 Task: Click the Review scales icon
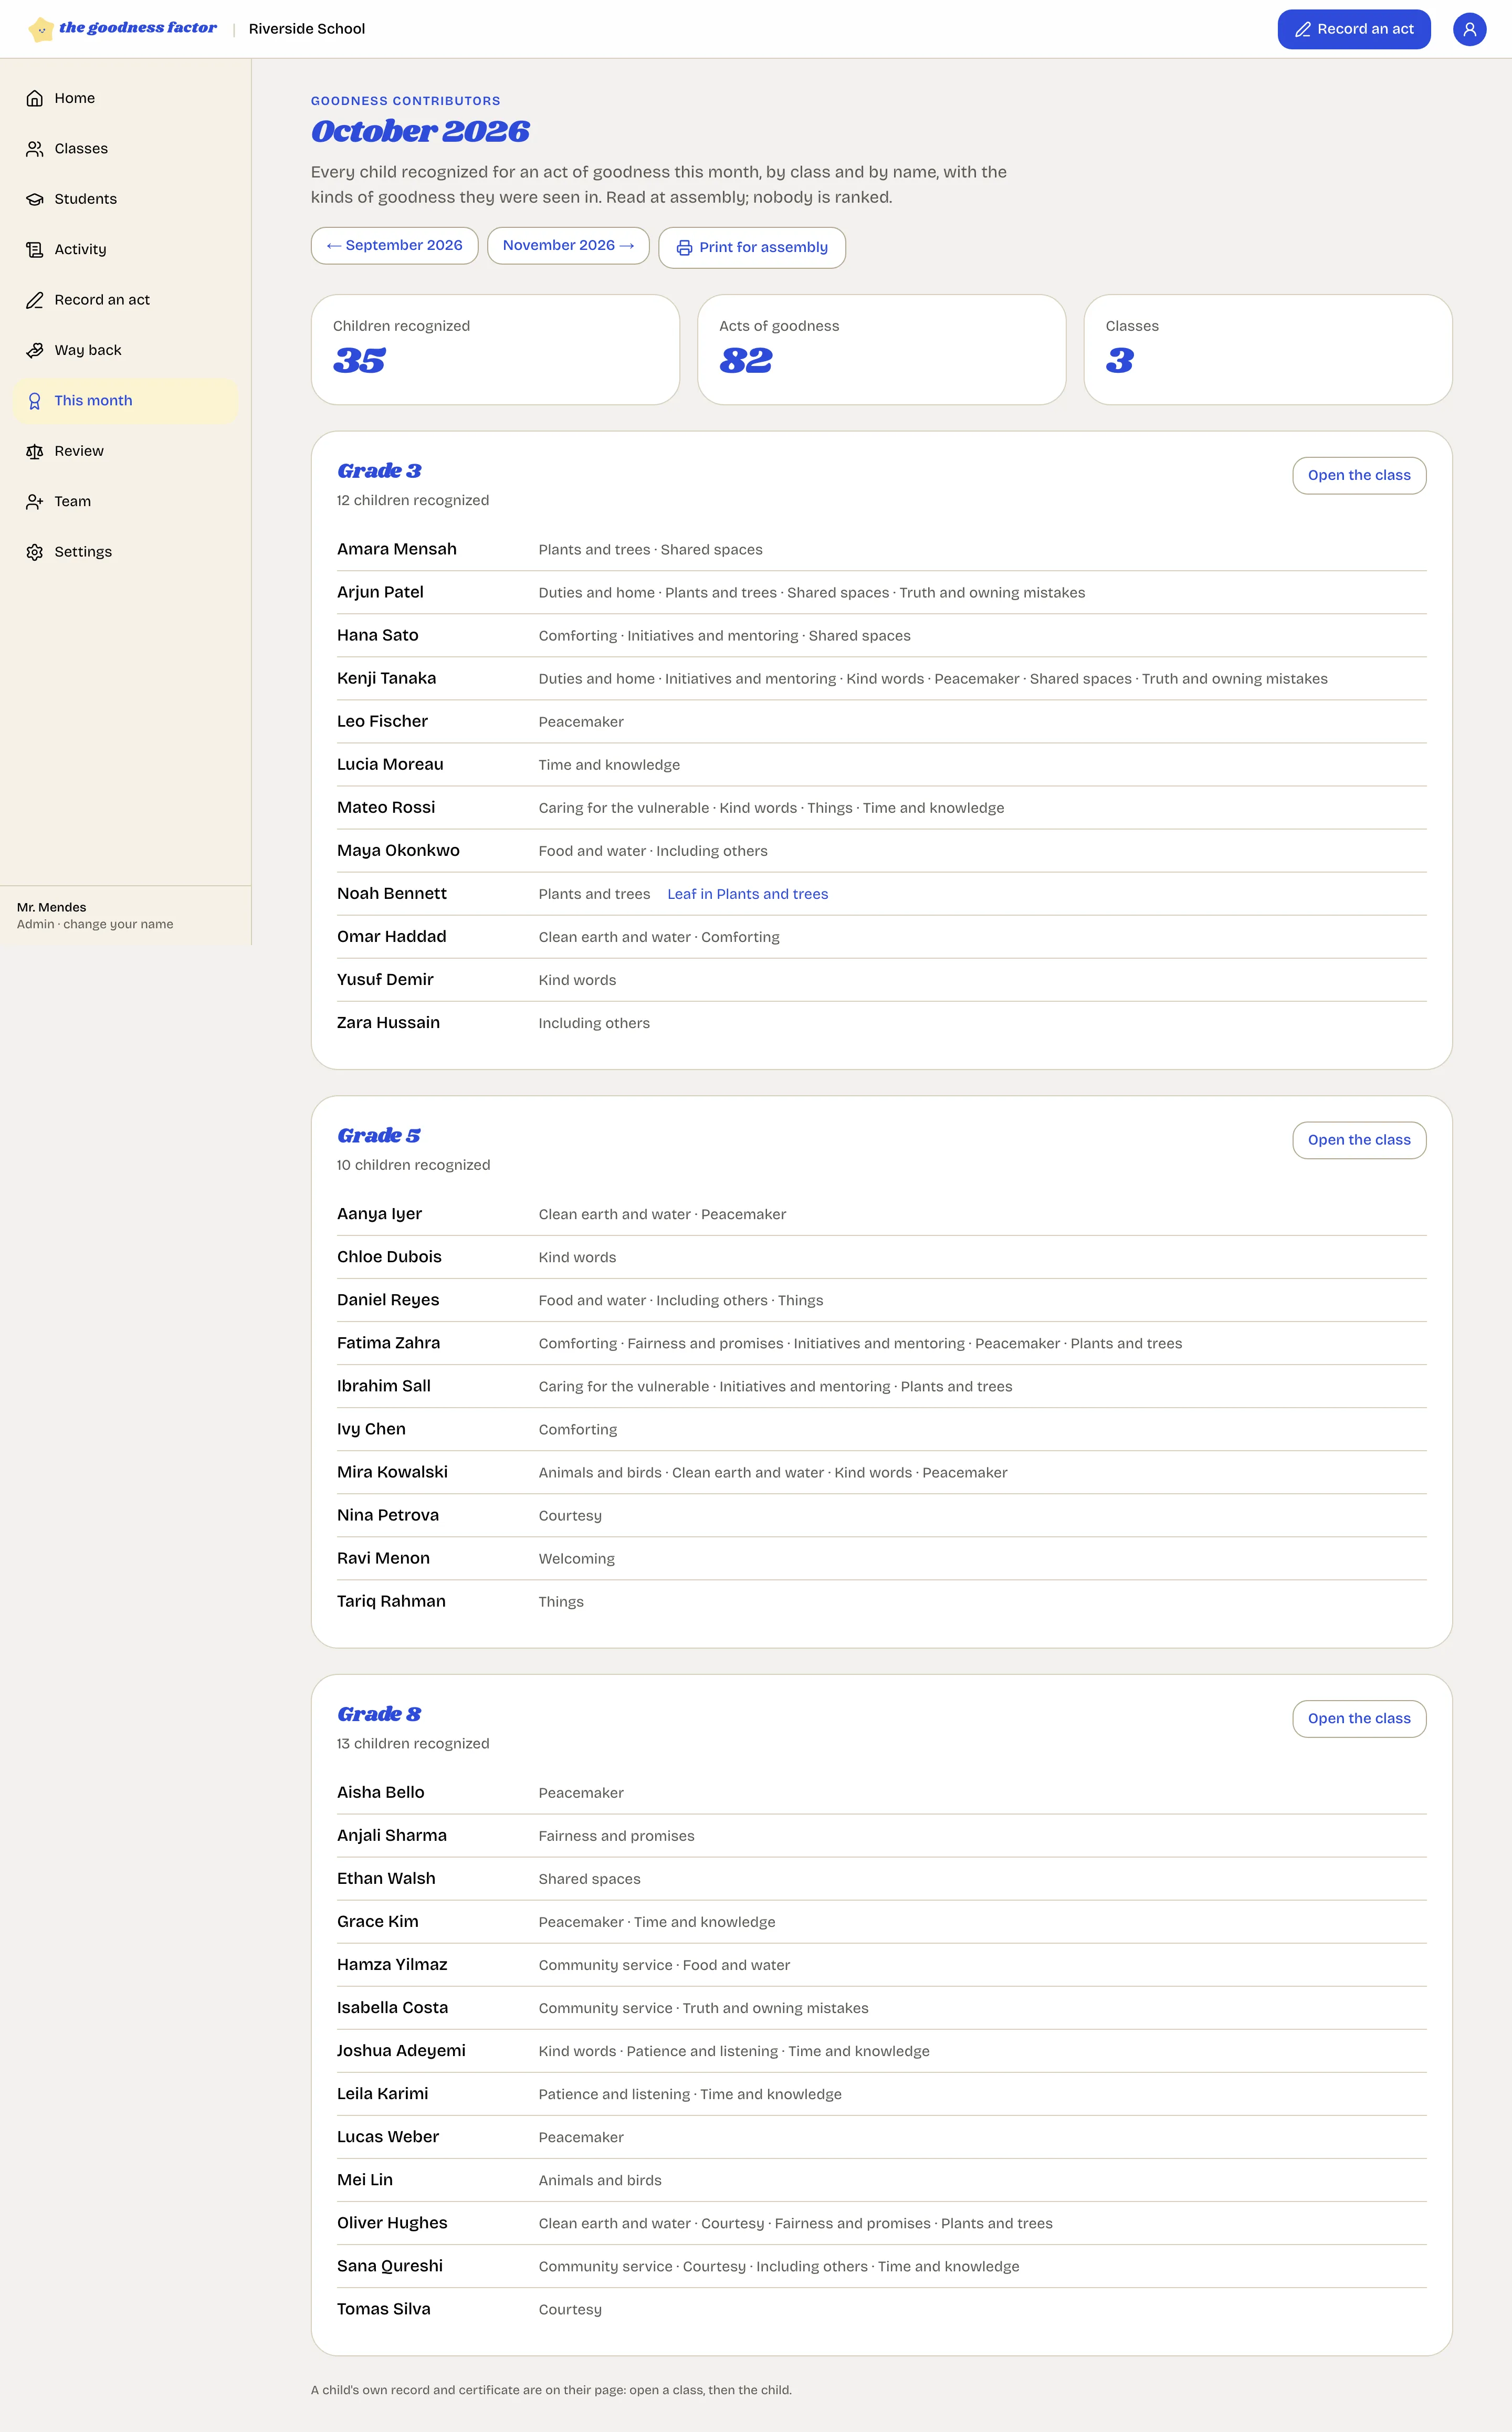[x=35, y=451]
